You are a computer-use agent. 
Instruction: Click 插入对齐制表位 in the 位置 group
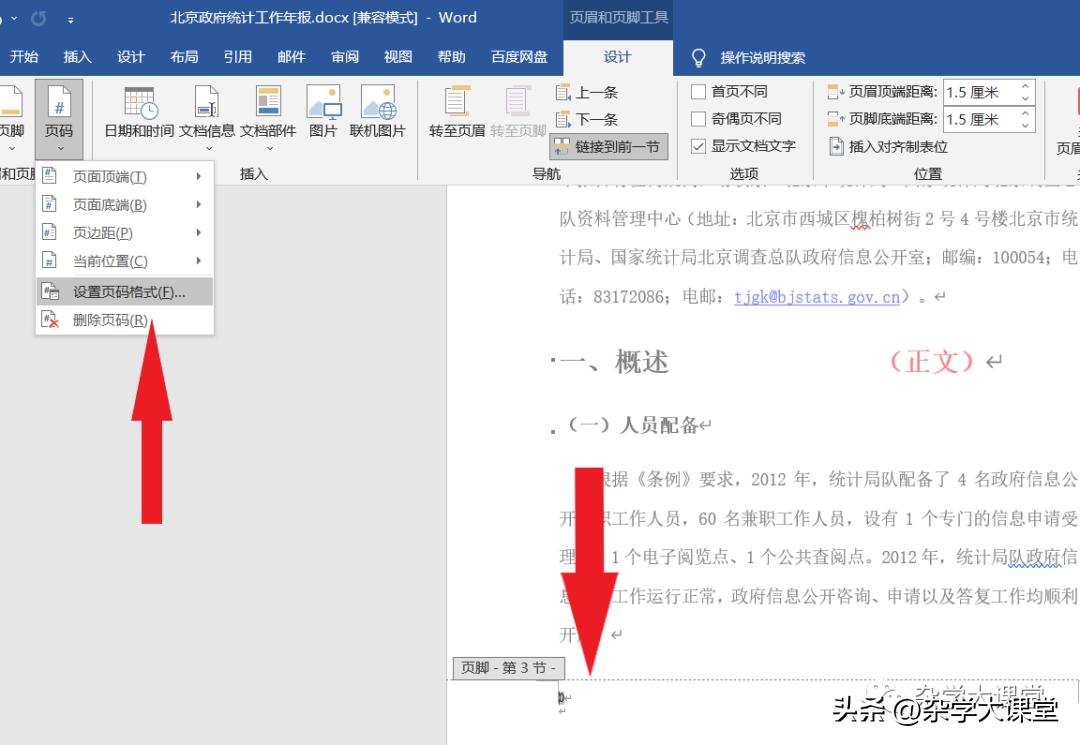900,145
